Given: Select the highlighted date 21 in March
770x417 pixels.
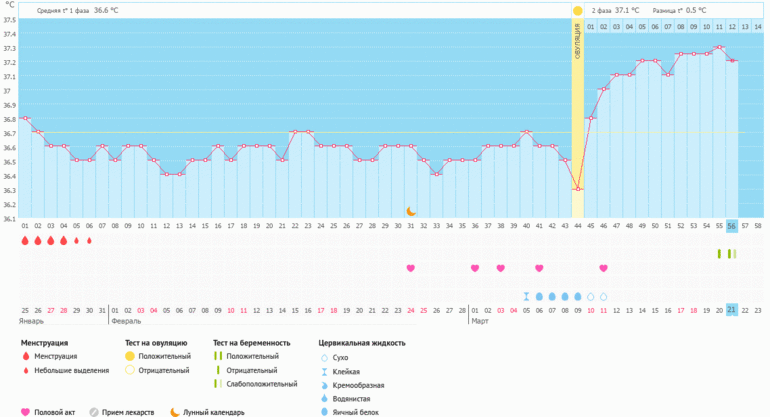Looking at the screenshot, I should [x=732, y=311].
